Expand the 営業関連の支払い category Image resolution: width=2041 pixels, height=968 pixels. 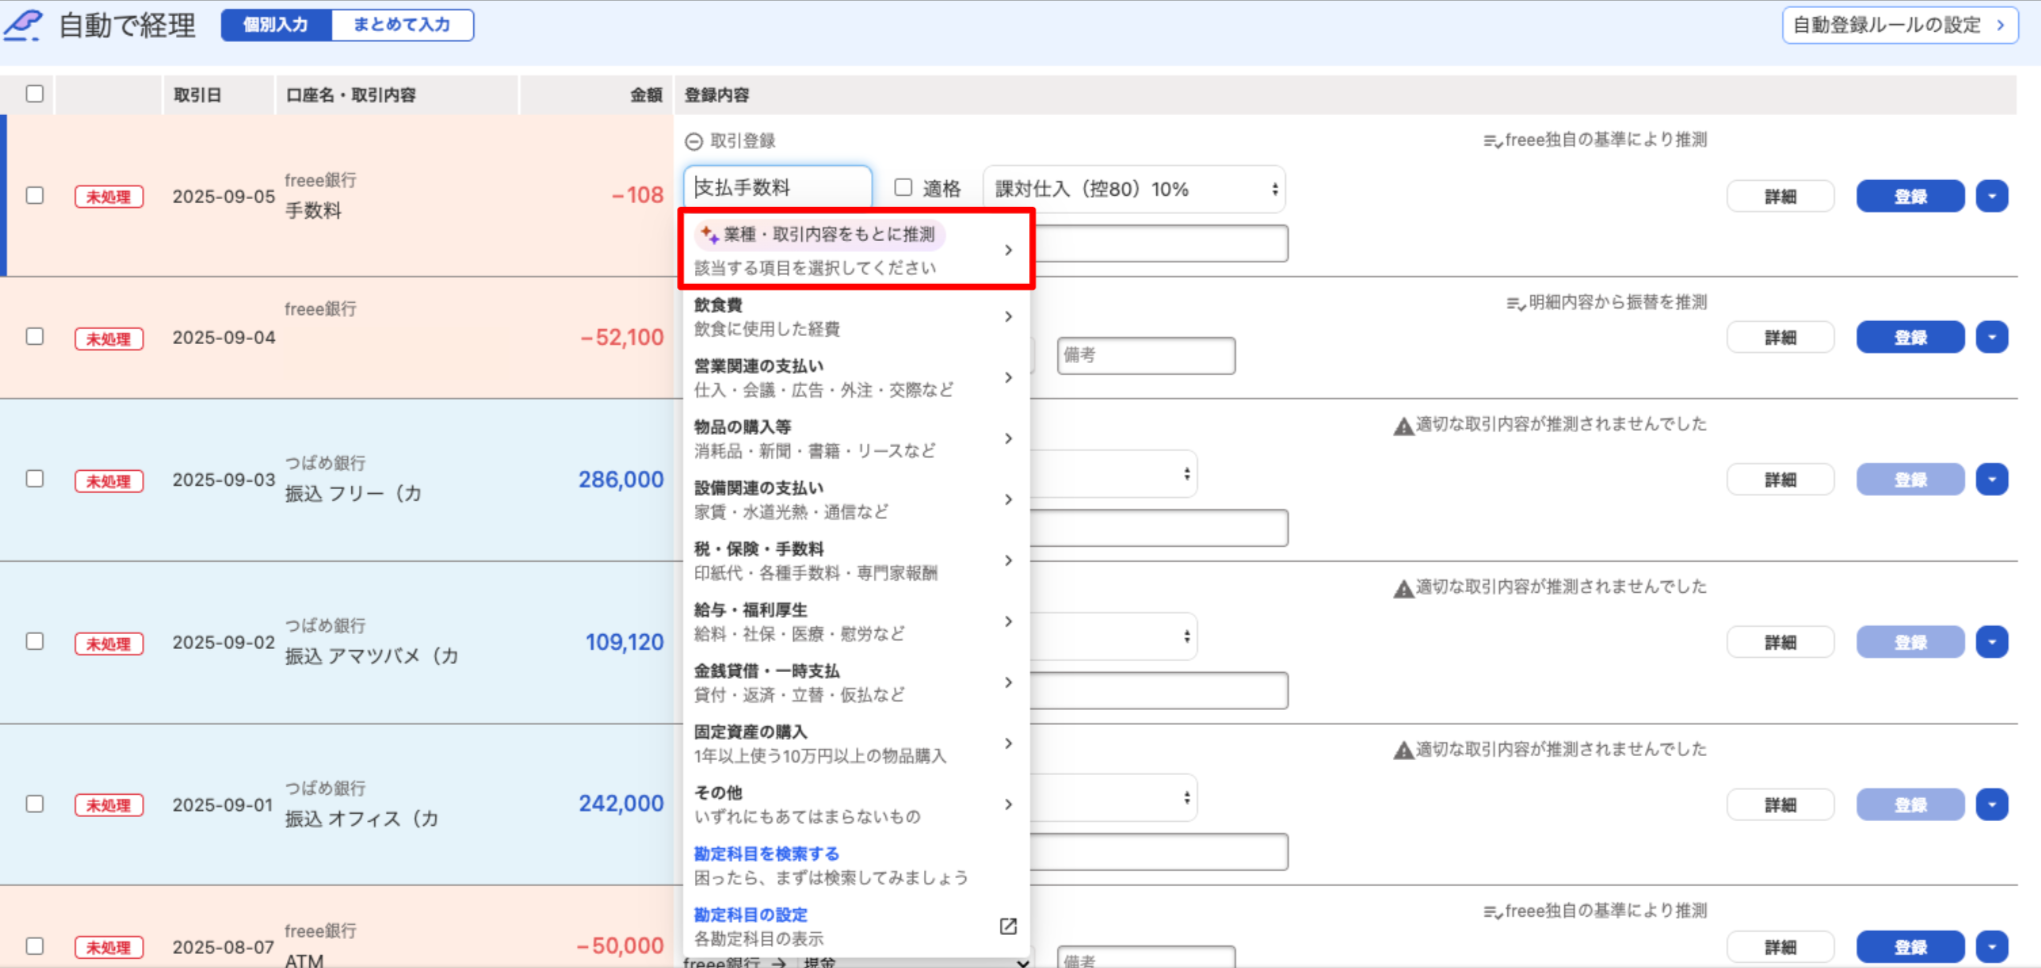pyautogui.click(x=856, y=378)
